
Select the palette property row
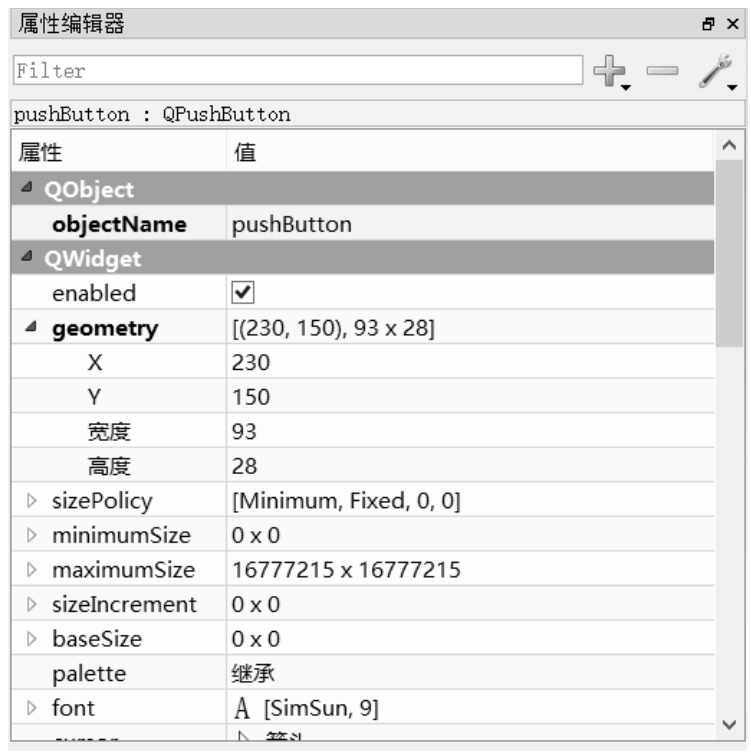click(90, 674)
